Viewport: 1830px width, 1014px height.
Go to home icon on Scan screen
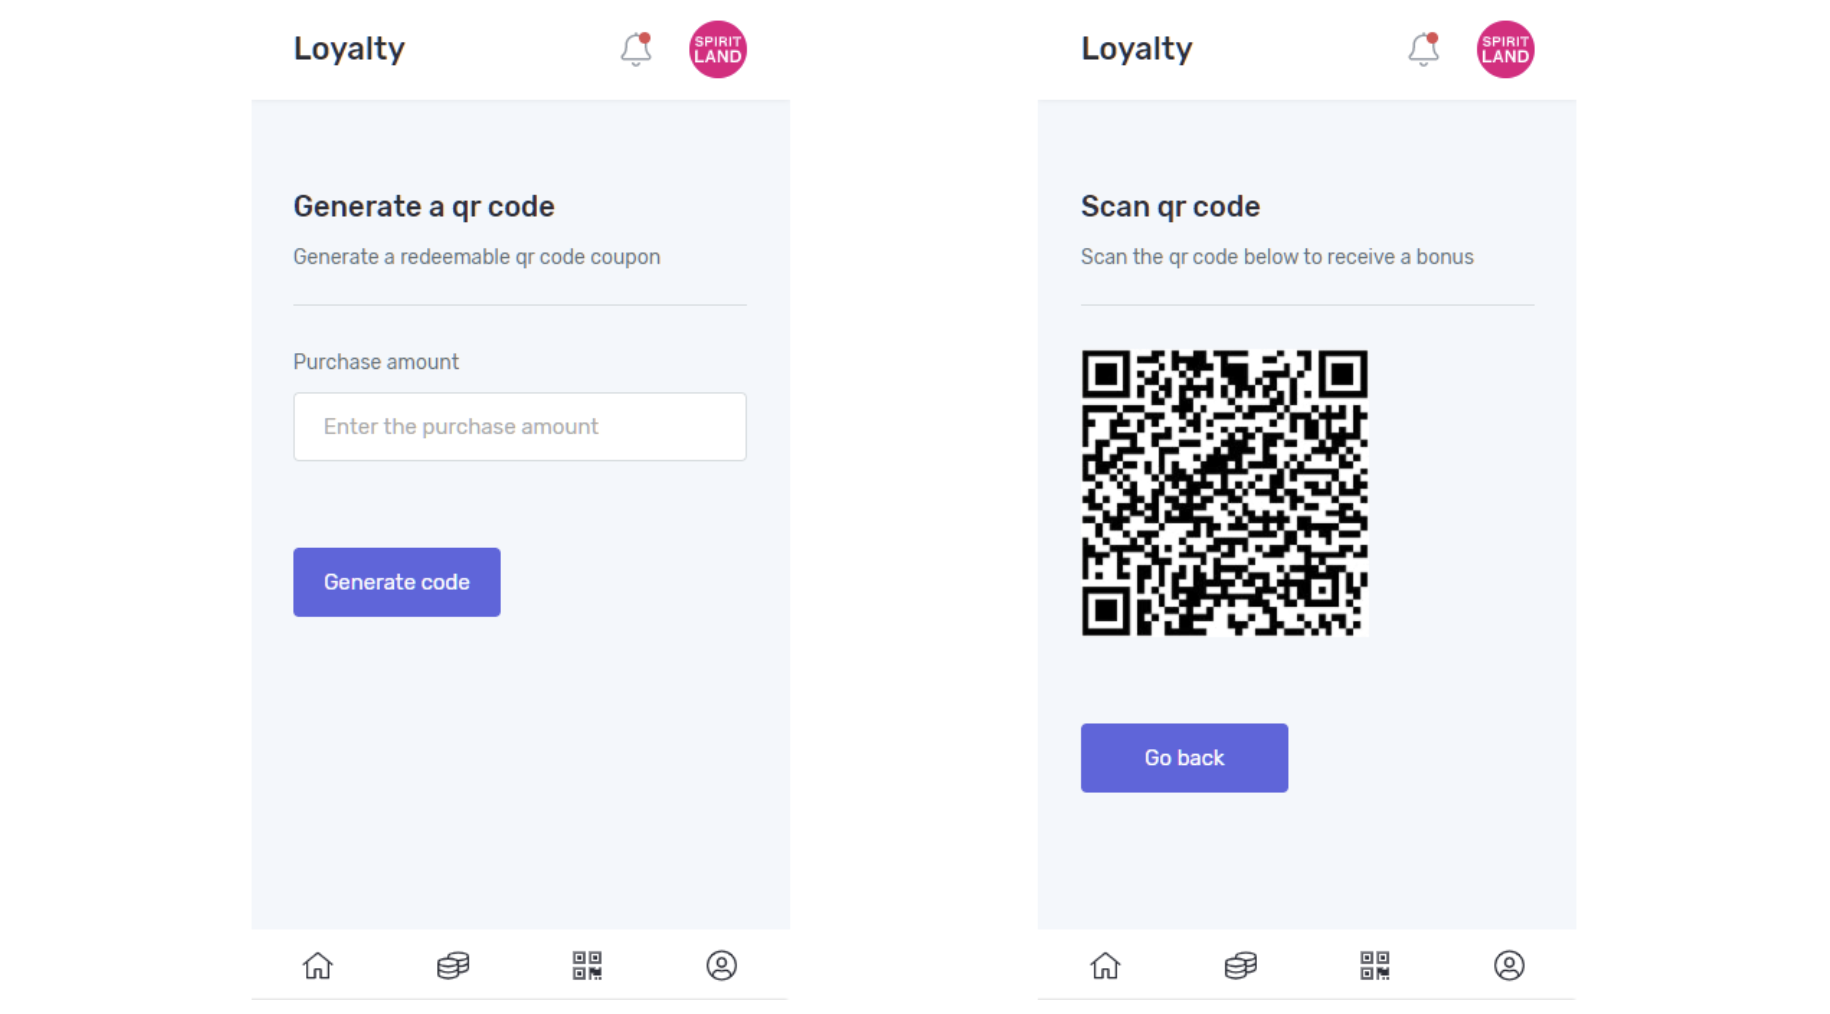(x=1105, y=965)
